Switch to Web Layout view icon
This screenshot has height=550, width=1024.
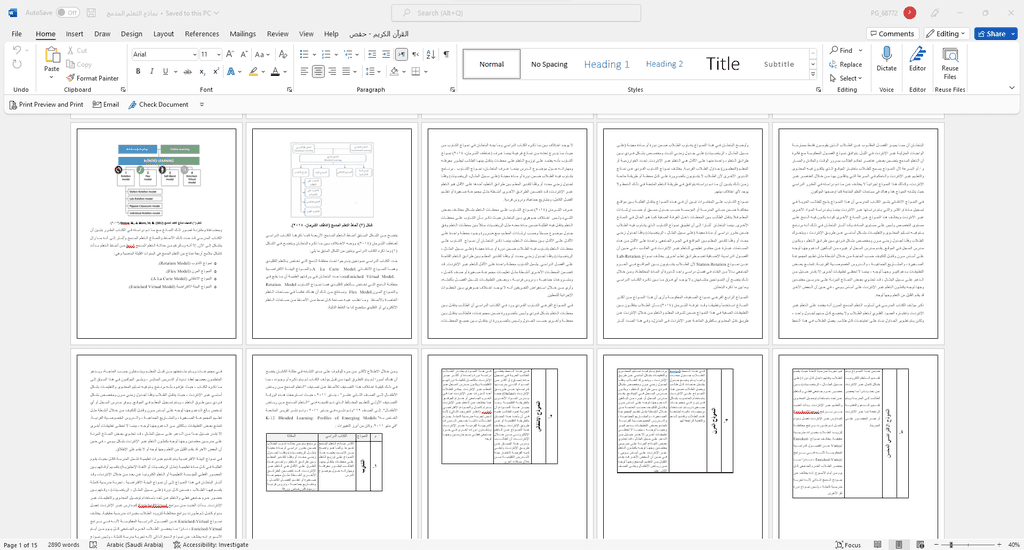[920, 545]
